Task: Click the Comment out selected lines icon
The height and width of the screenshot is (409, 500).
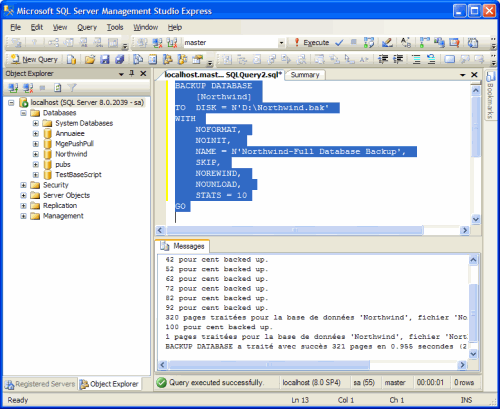Action: point(416,60)
